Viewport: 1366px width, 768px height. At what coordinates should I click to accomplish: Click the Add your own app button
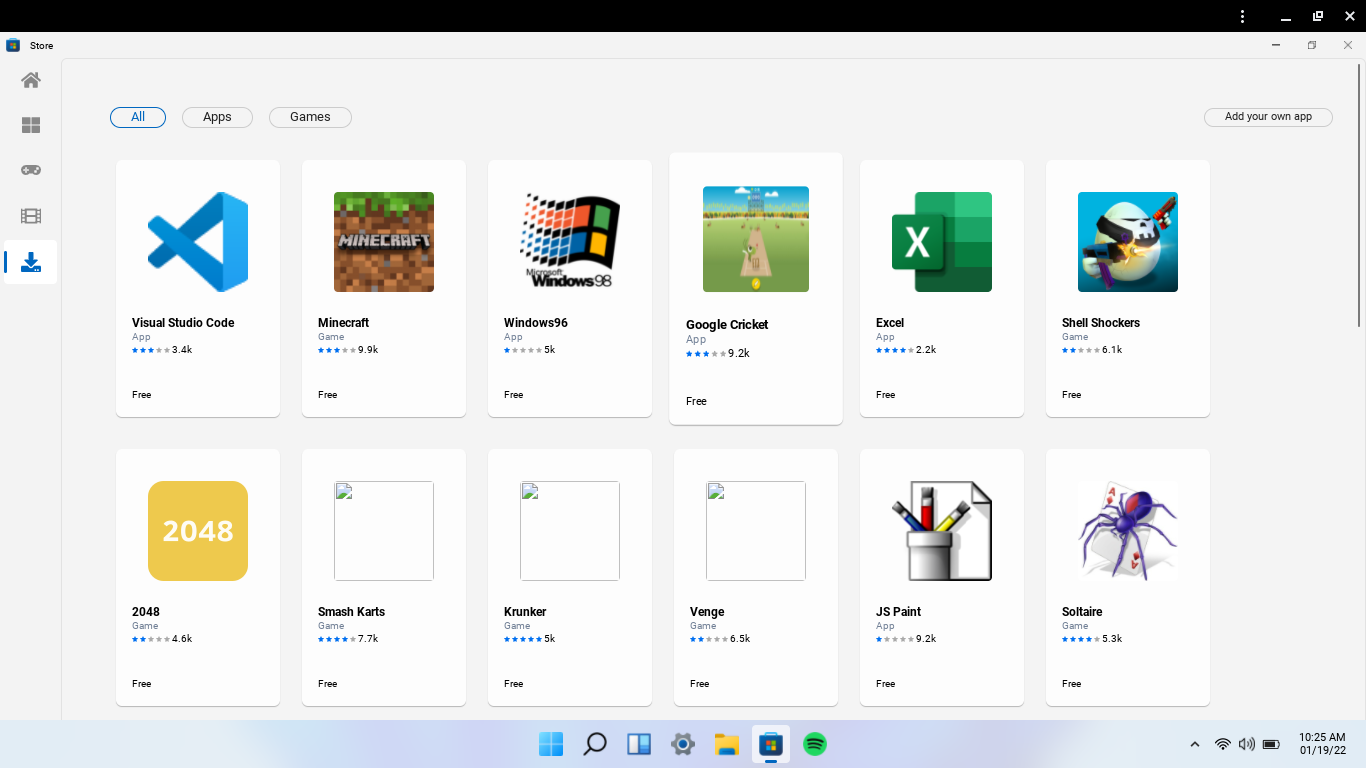tap(1268, 117)
